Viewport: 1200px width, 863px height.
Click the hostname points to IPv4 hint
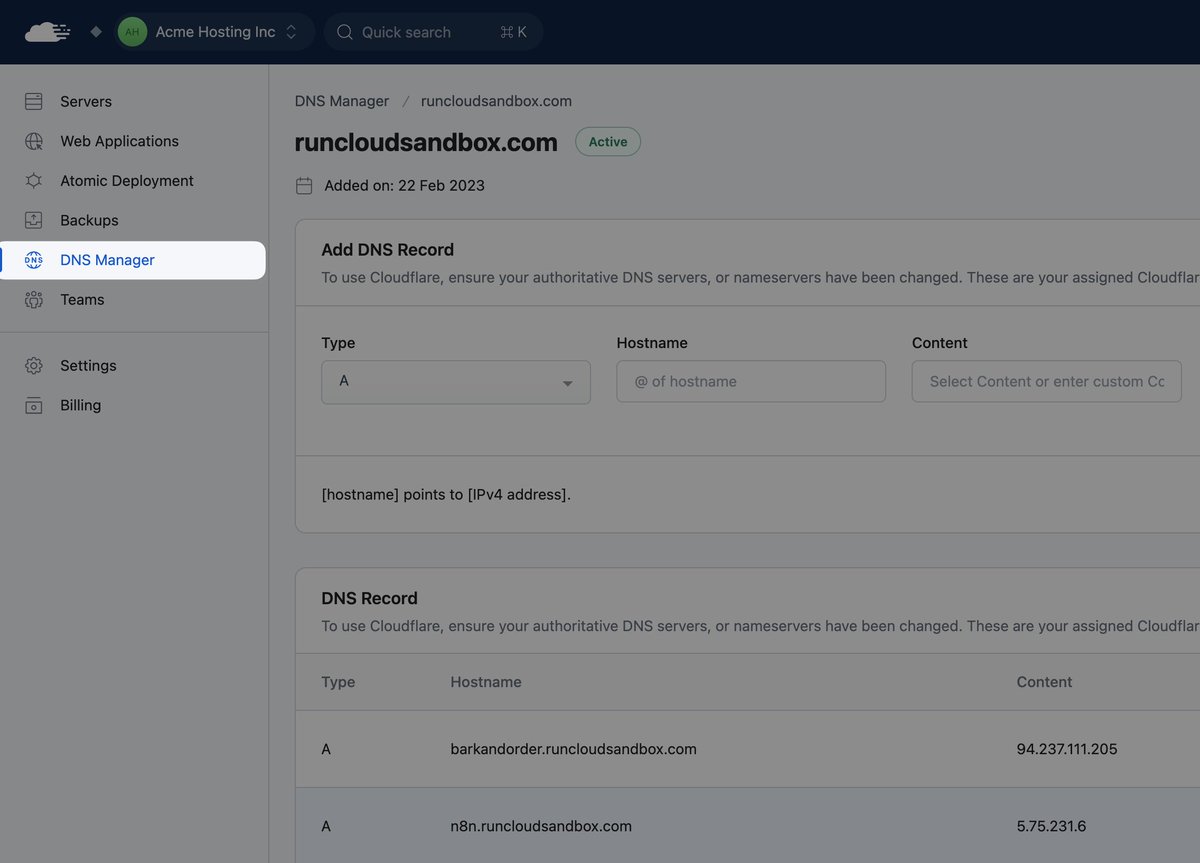pyautogui.click(x=446, y=495)
